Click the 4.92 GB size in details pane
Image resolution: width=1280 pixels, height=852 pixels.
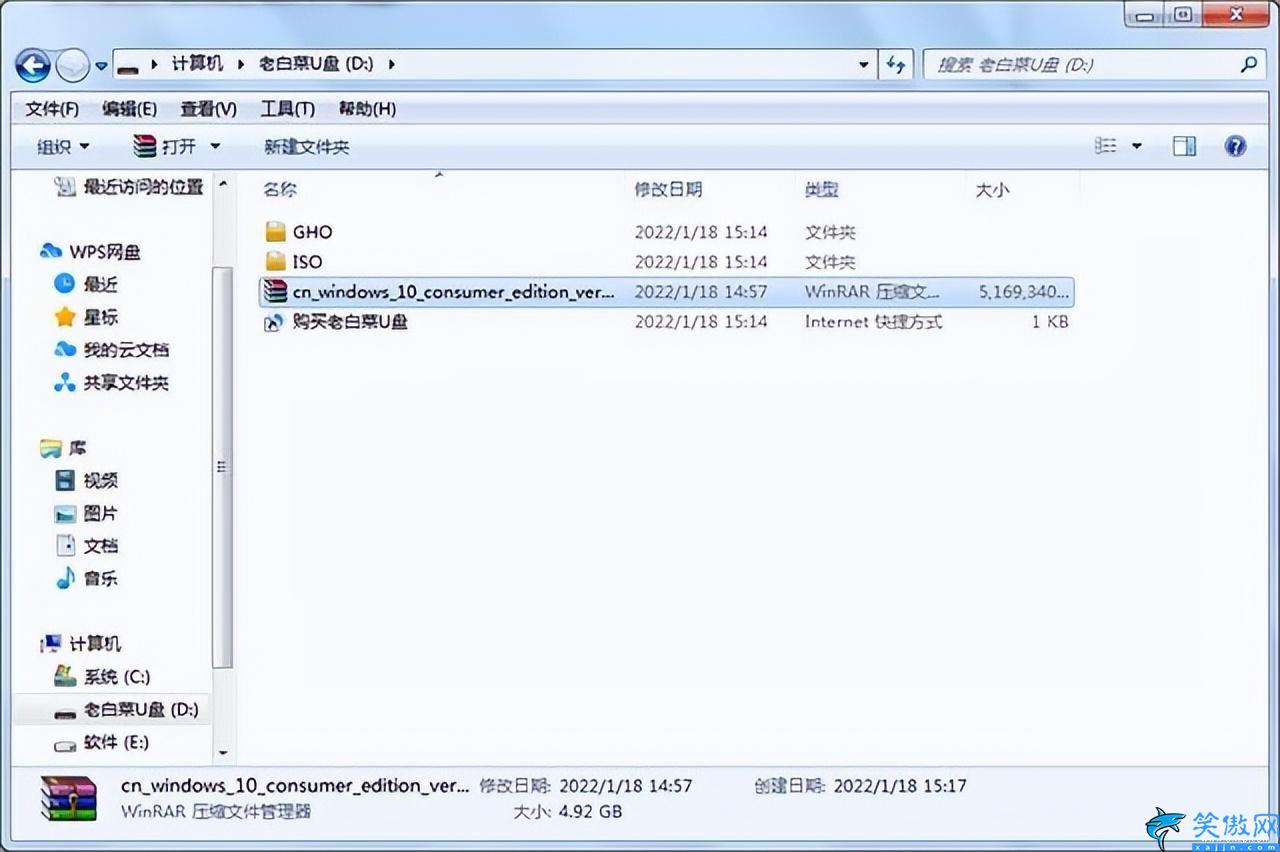tap(590, 811)
